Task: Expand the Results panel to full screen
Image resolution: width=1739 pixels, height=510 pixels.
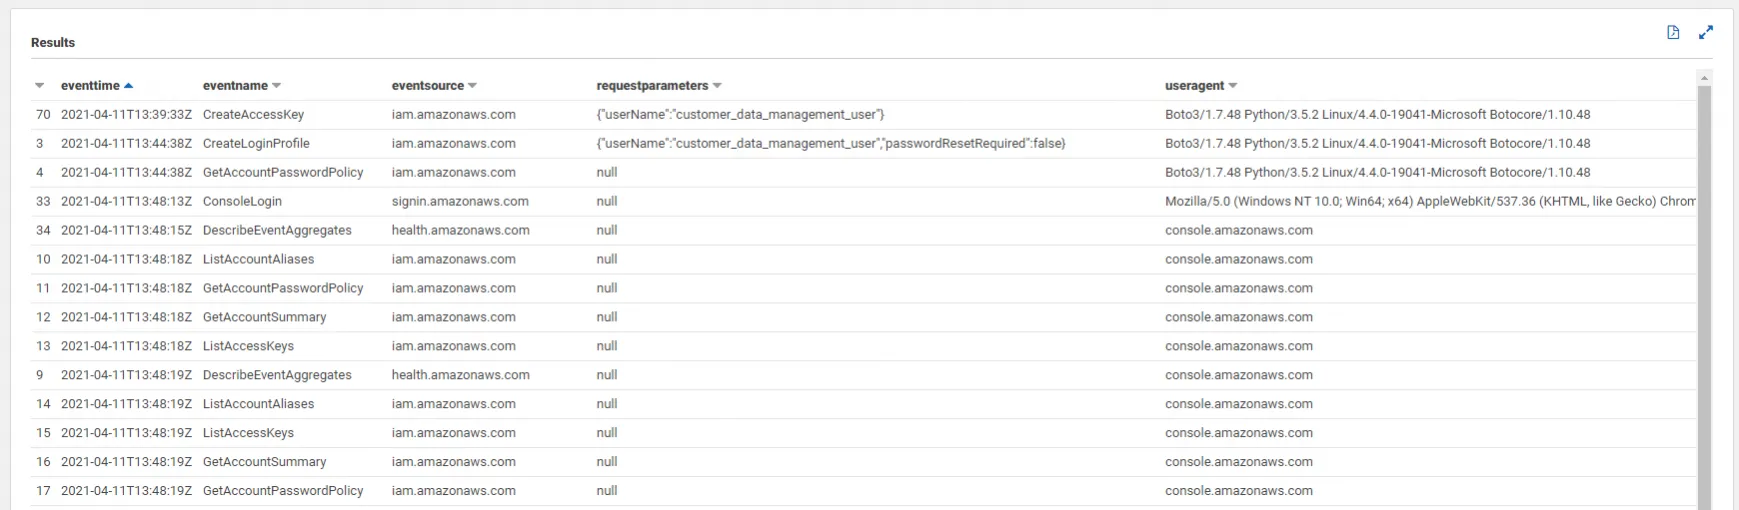Action: point(1706,33)
